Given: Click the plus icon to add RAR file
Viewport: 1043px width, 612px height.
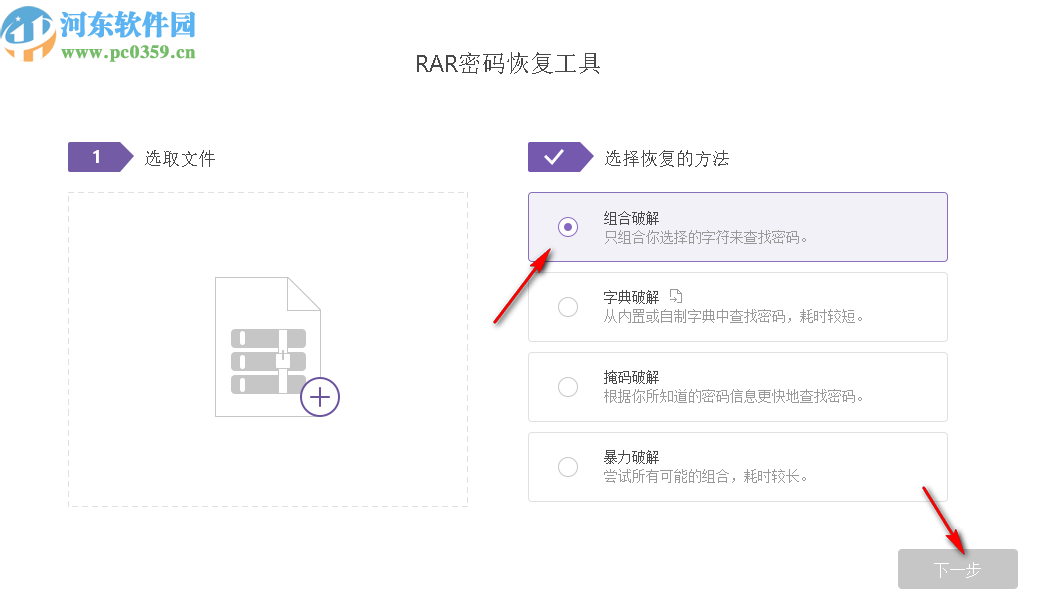Looking at the screenshot, I should coord(319,396).
